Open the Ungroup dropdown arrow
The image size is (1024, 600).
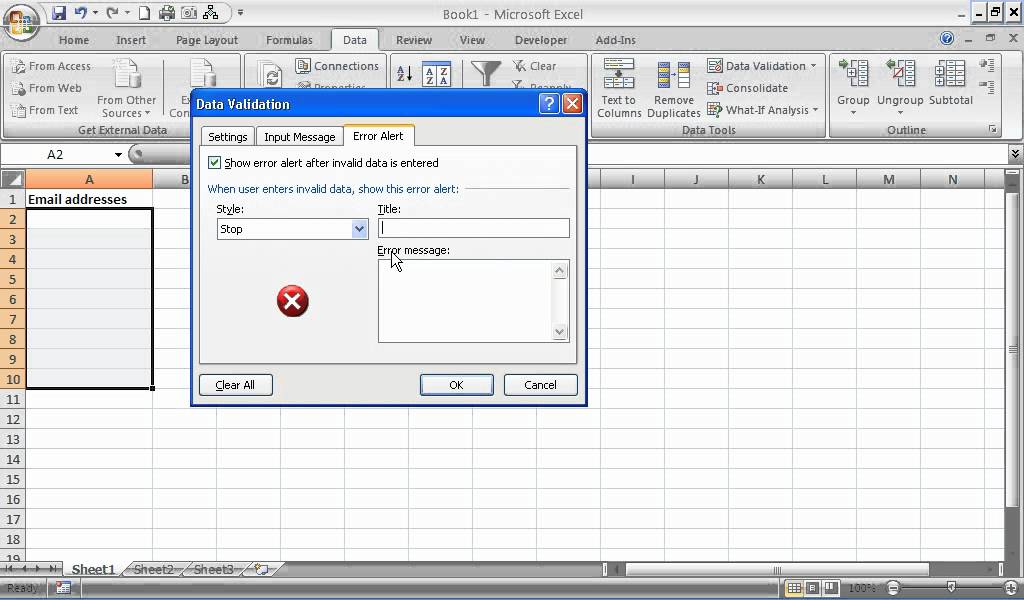pyautogui.click(x=900, y=113)
